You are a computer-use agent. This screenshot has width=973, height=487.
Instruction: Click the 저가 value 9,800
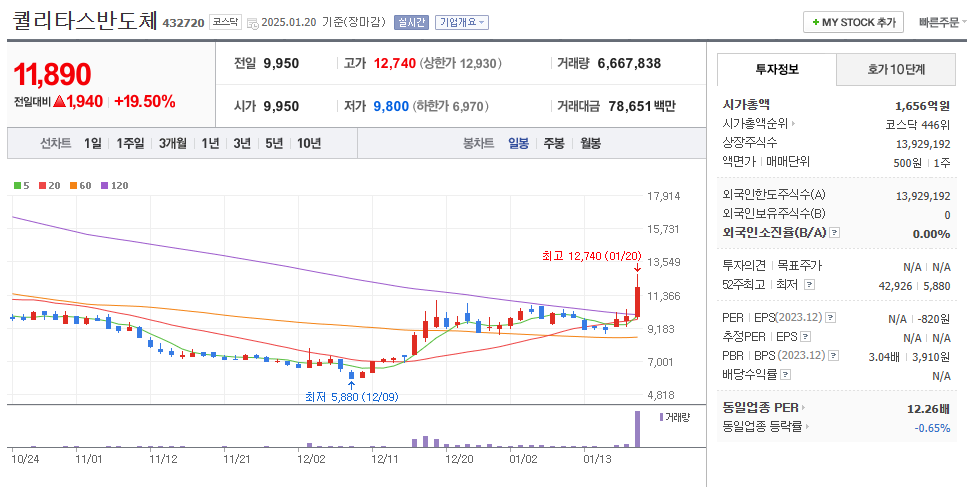tap(391, 106)
